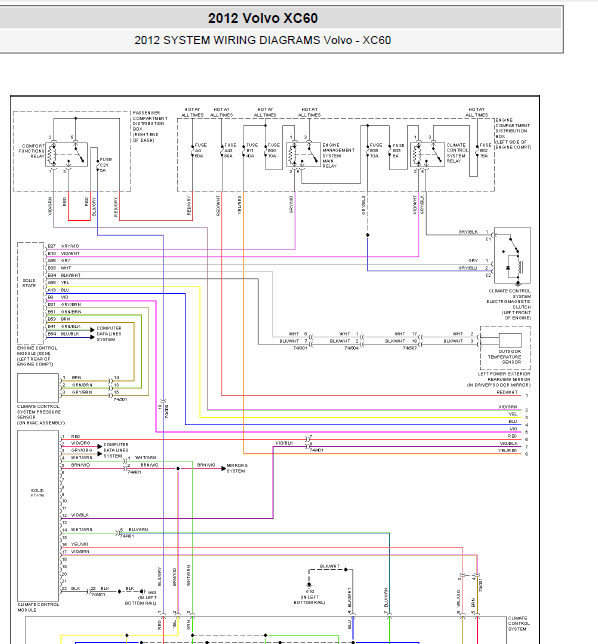Click "GRY/BLK" wire label at clutch connector
The height and width of the screenshot is (644, 598).
tap(468, 232)
